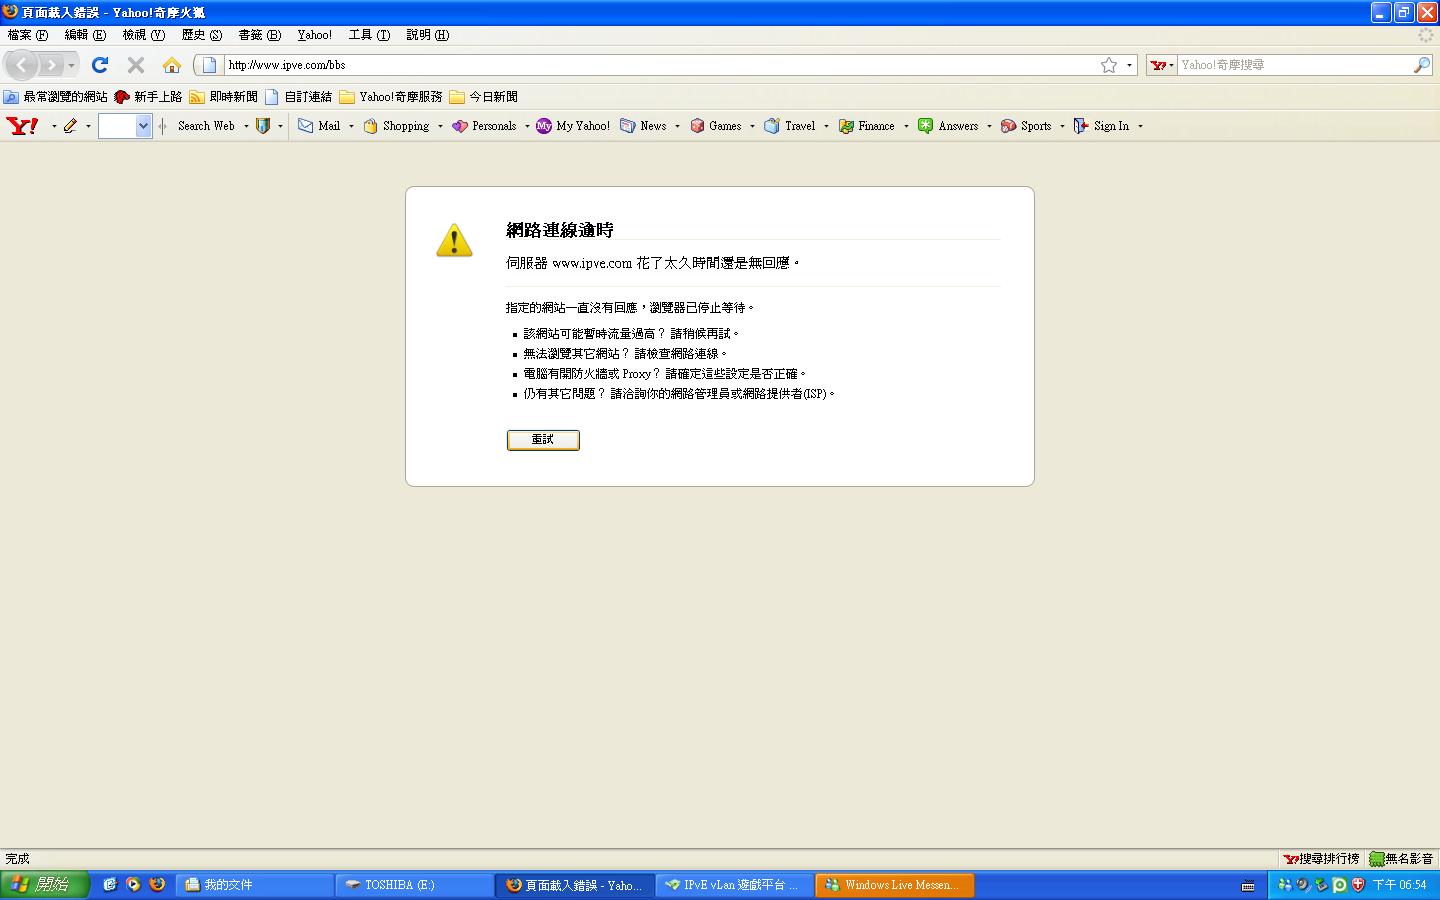Viewport: 1440px width, 900px height.
Task: Open My Yahoo! from the toolbar
Action: (573, 126)
